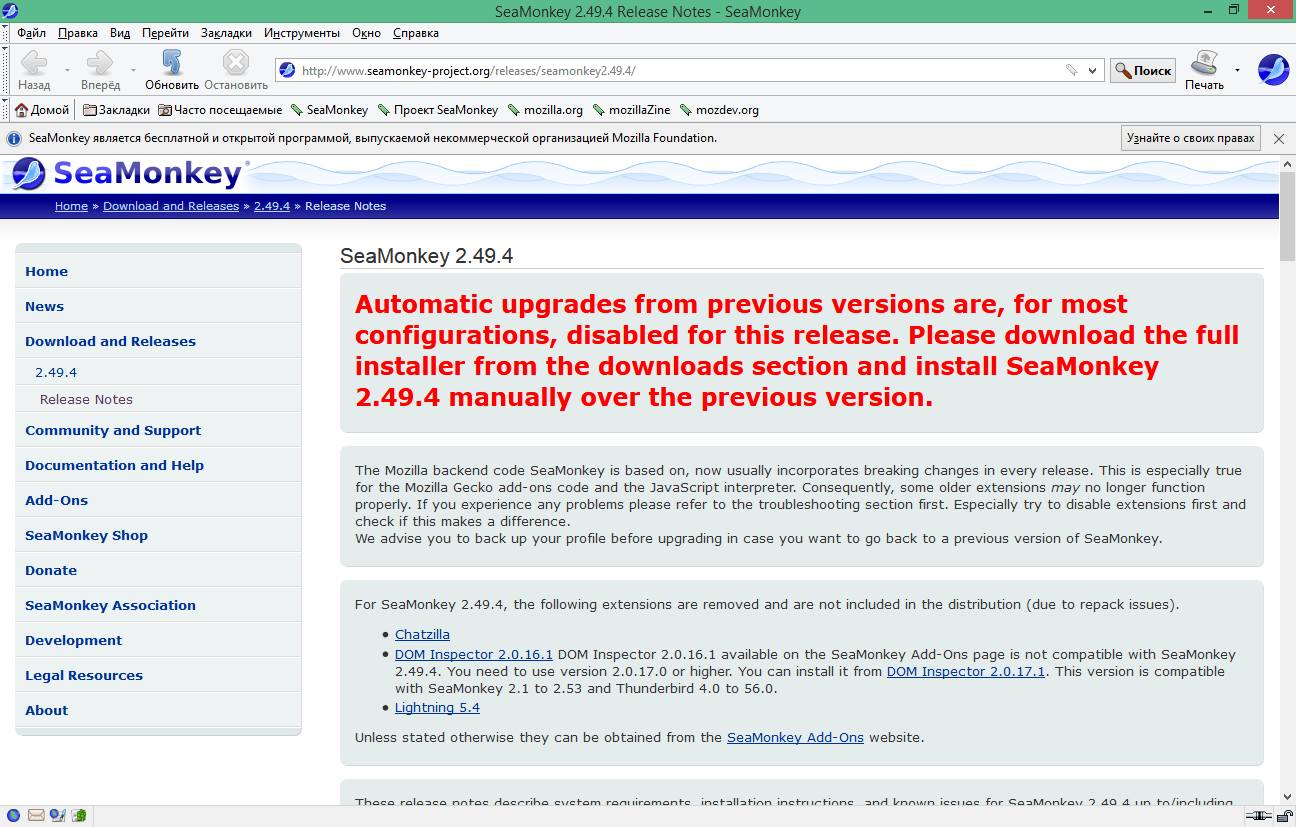Open the Файл menu
The height and width of the screenshot is (827, 1296).
[32, 33]
